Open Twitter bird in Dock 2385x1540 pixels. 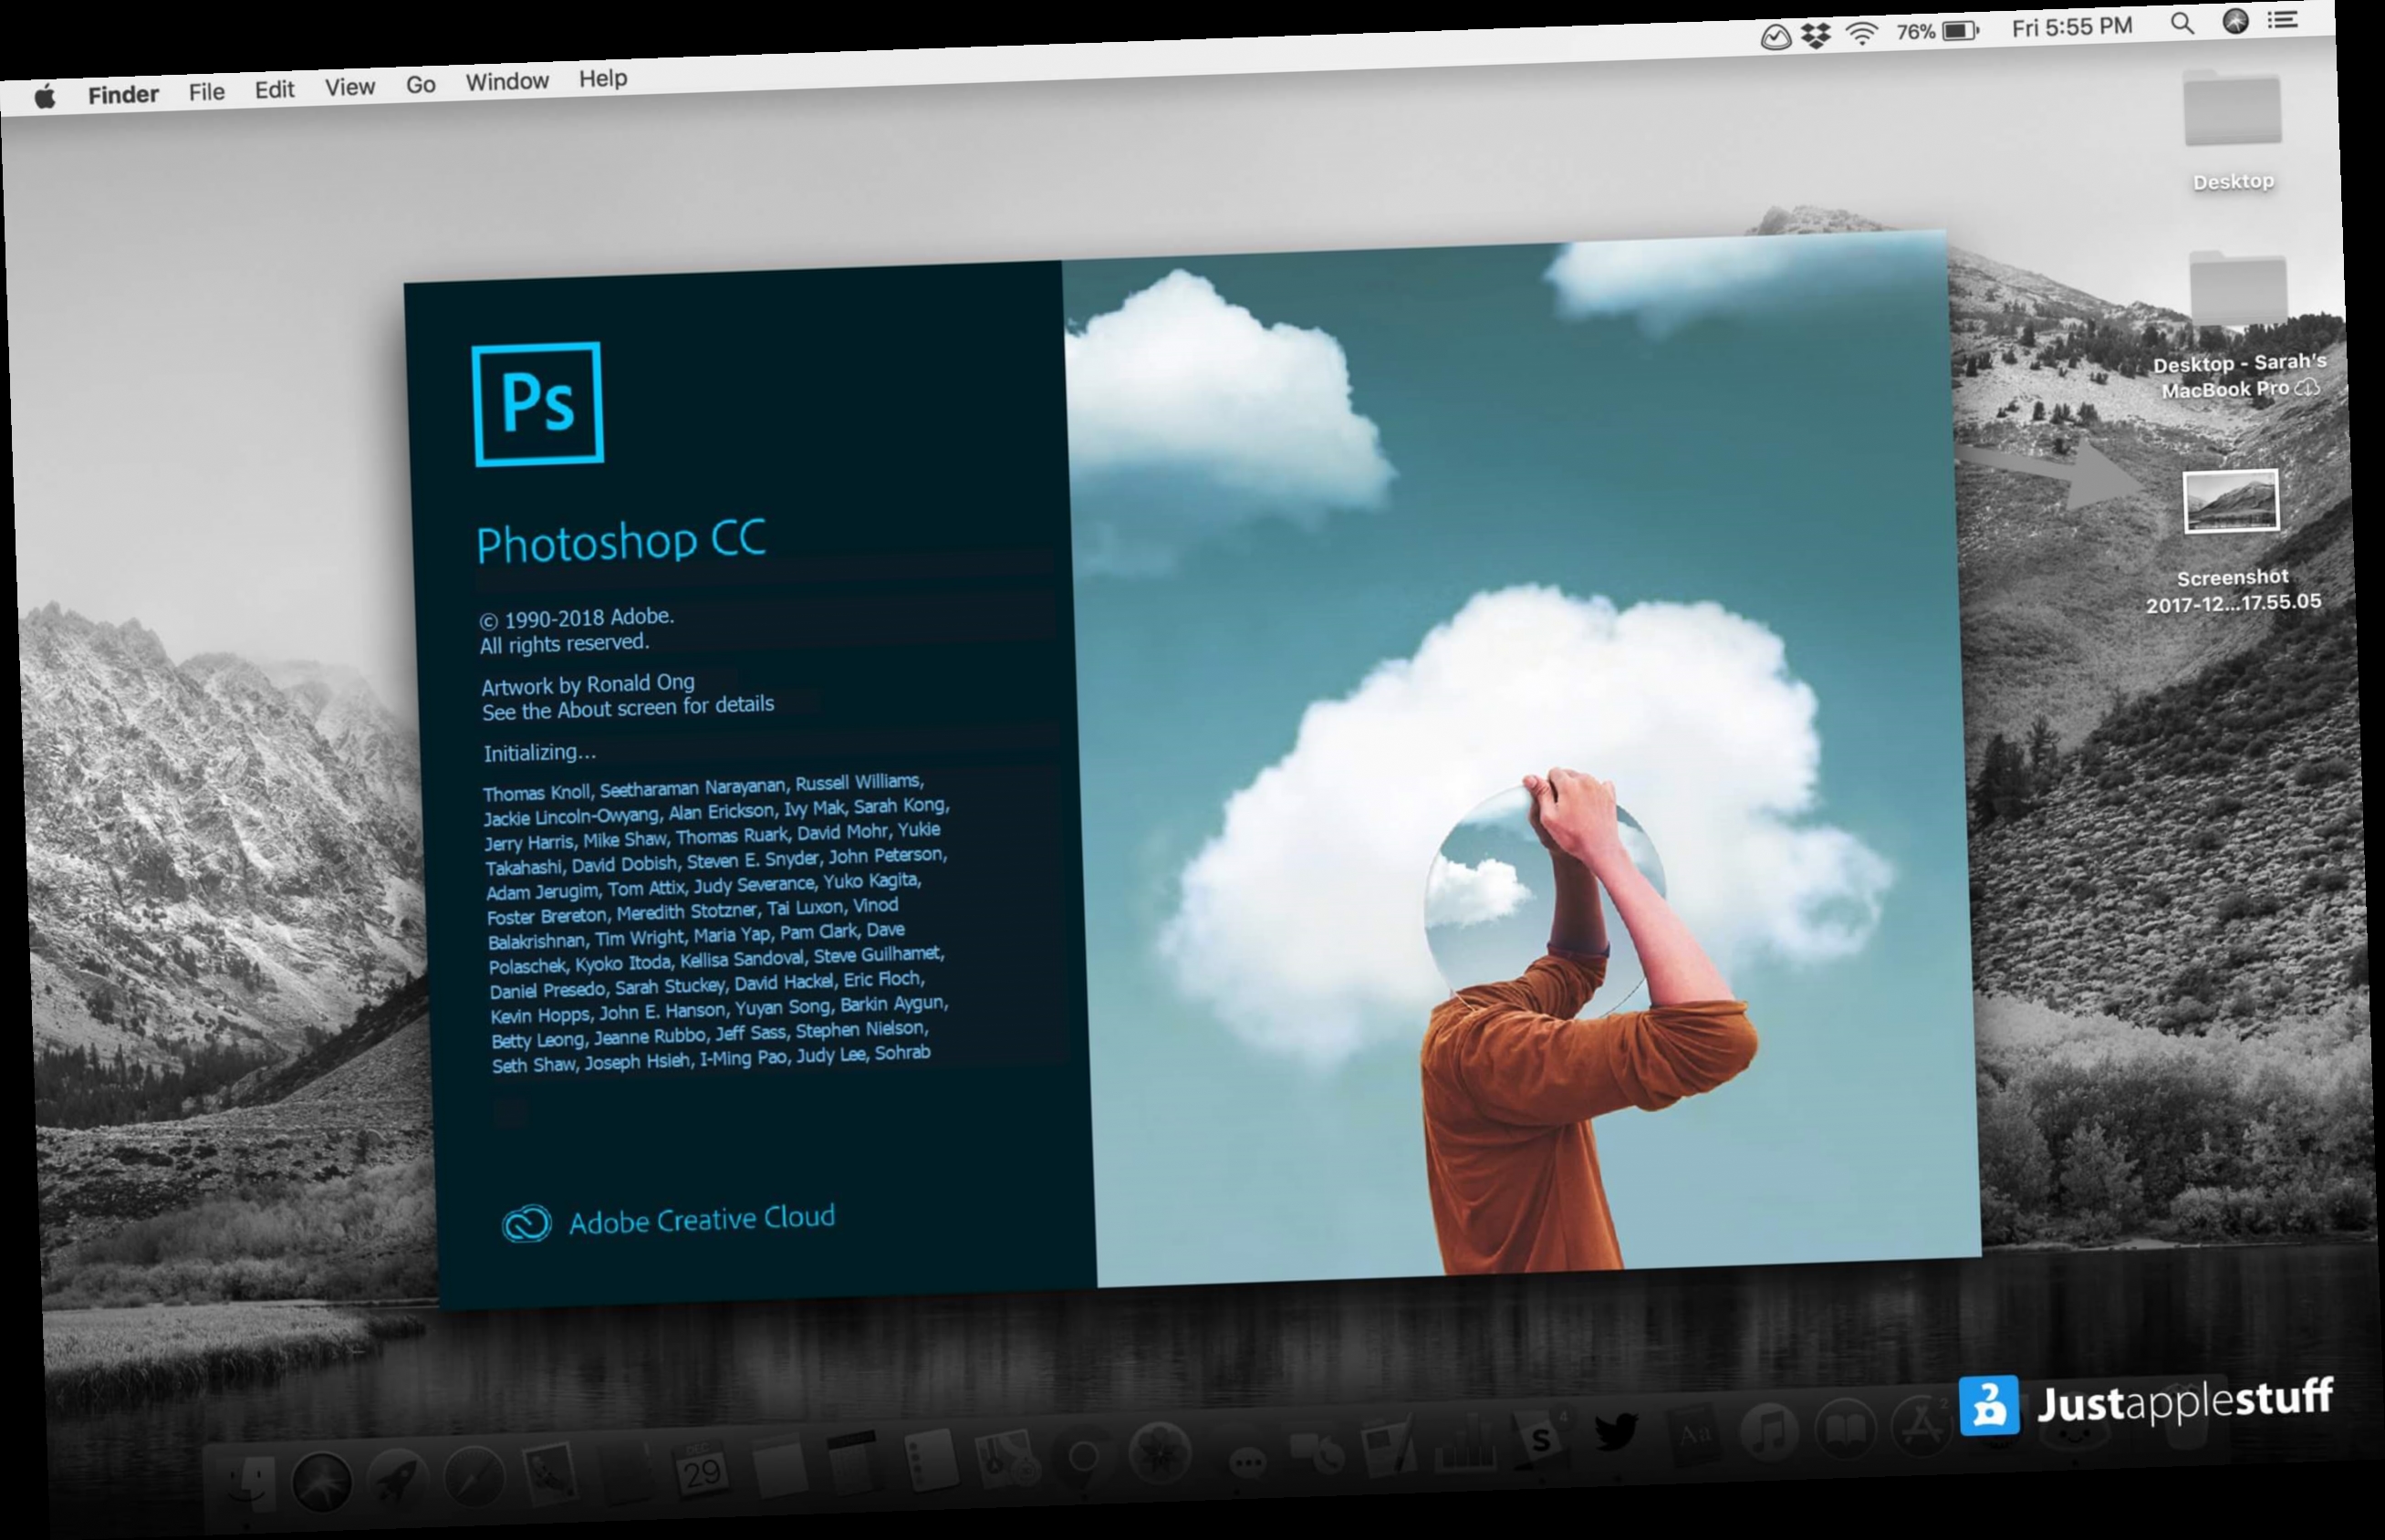point(1616,1431)
